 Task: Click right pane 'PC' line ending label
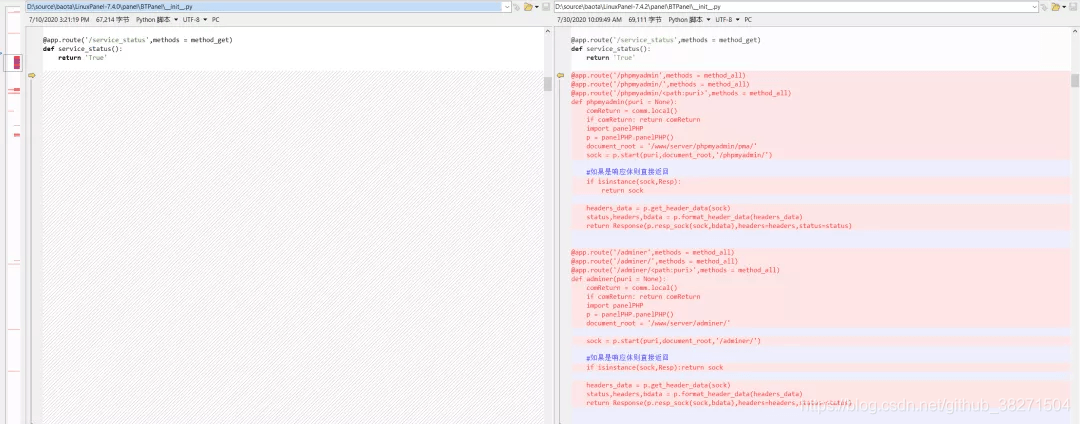point(748,20)
